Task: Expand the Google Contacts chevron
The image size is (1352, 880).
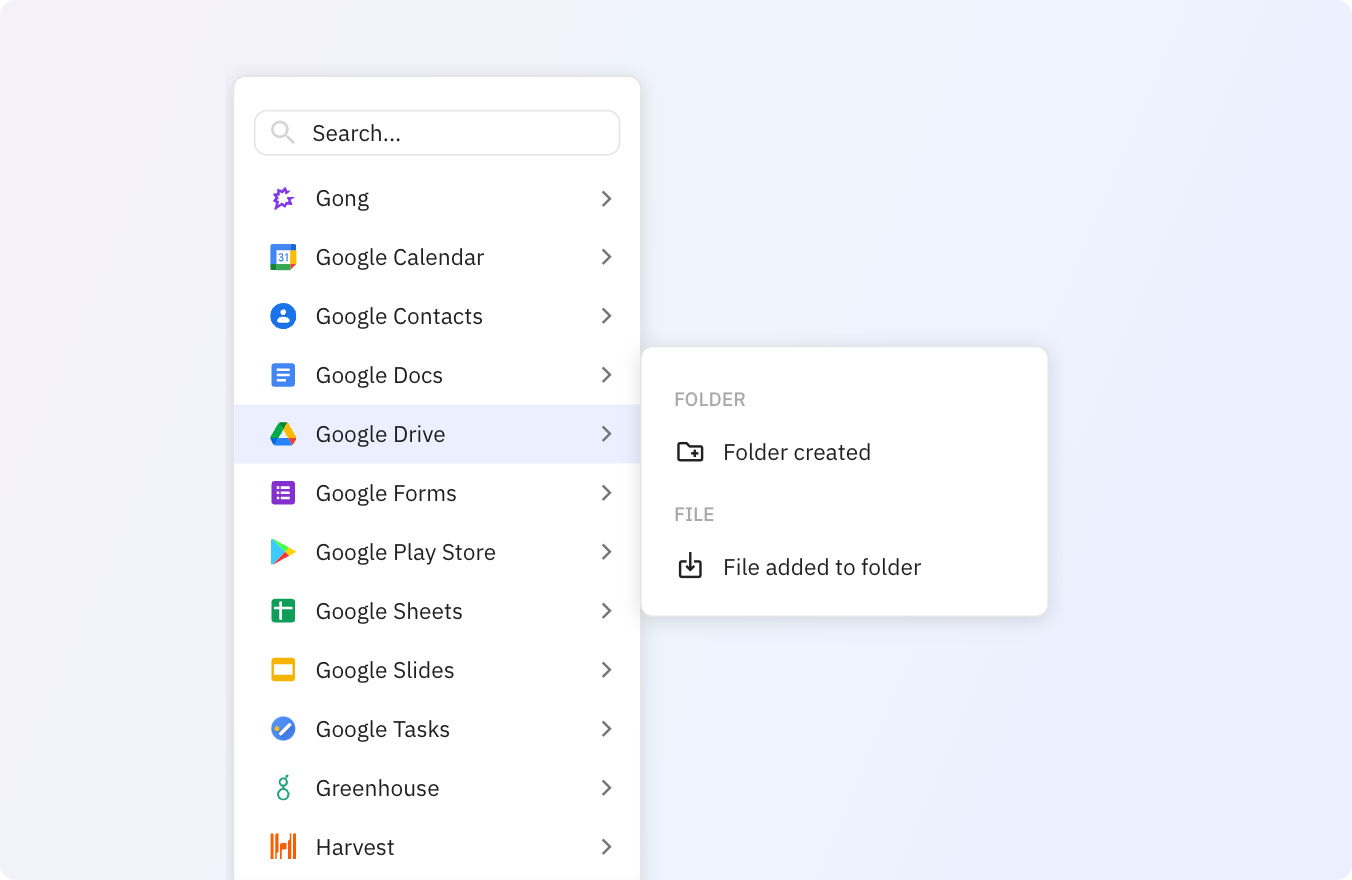Action: [x=606, y=316]
